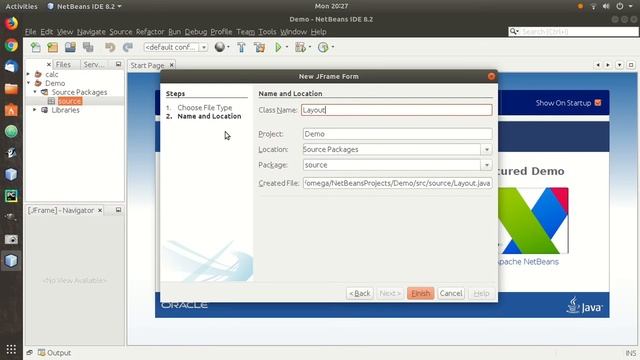Click the Finish button
Viewport: 640px width, 360px height.
coord(420,293)
